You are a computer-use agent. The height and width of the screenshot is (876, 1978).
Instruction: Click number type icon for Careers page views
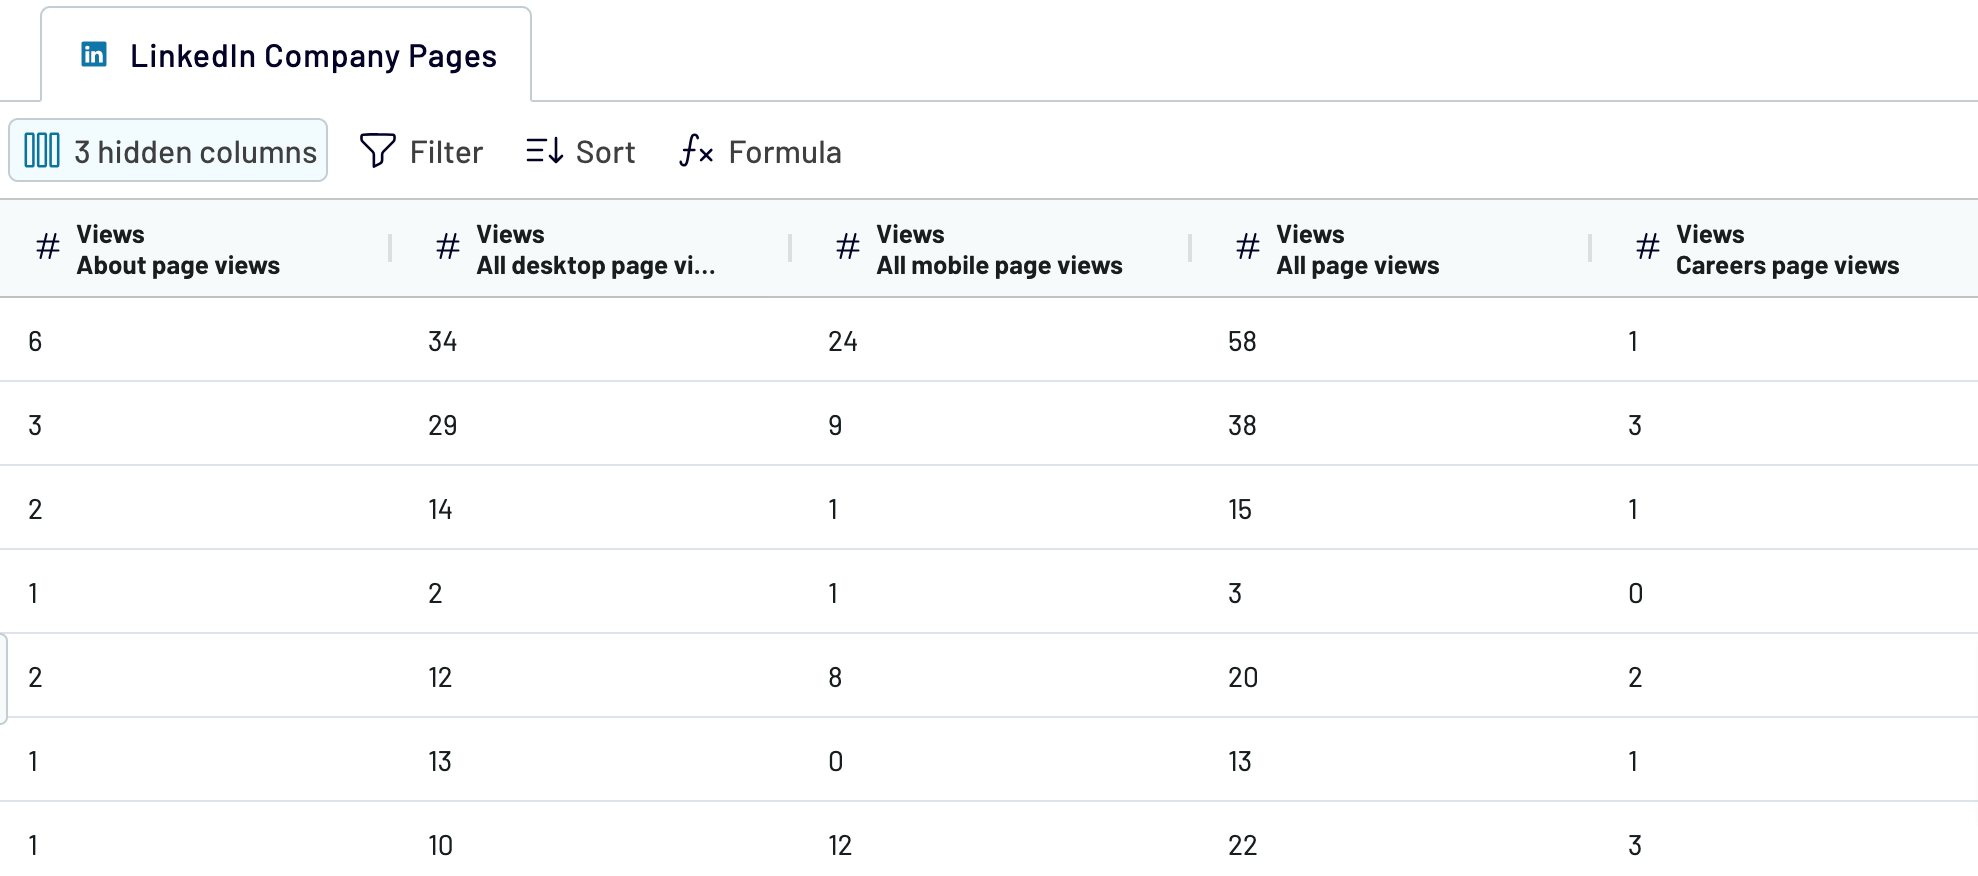click(x=1648, y=246)
